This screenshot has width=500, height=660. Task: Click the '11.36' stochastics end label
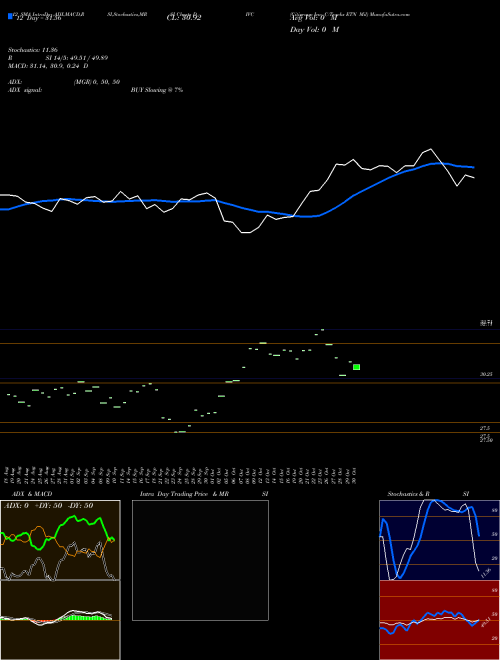click(486, 573)
